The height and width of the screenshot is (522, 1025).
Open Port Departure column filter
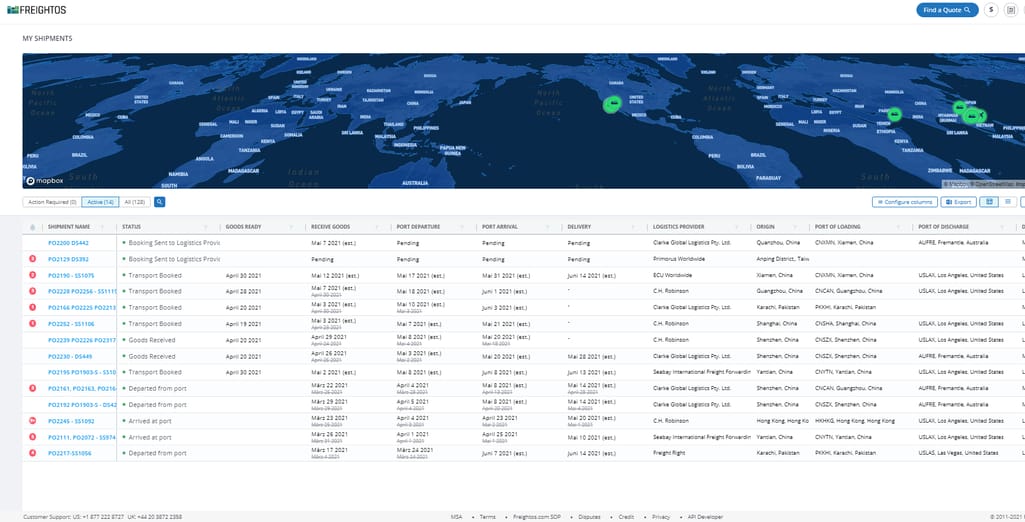462,227
